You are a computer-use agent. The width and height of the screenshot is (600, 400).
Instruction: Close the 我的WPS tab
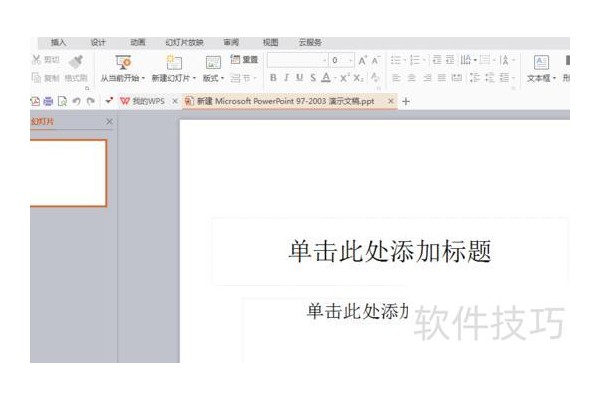pyautogui.click(x=175, y=101)
